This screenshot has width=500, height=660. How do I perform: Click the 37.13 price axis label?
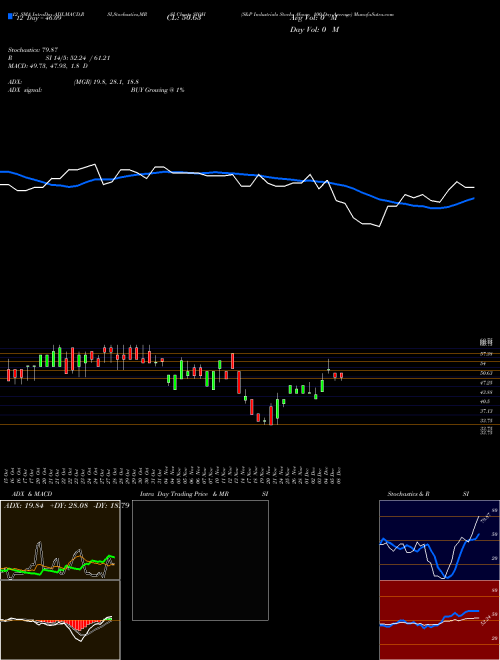coord(486,412)
